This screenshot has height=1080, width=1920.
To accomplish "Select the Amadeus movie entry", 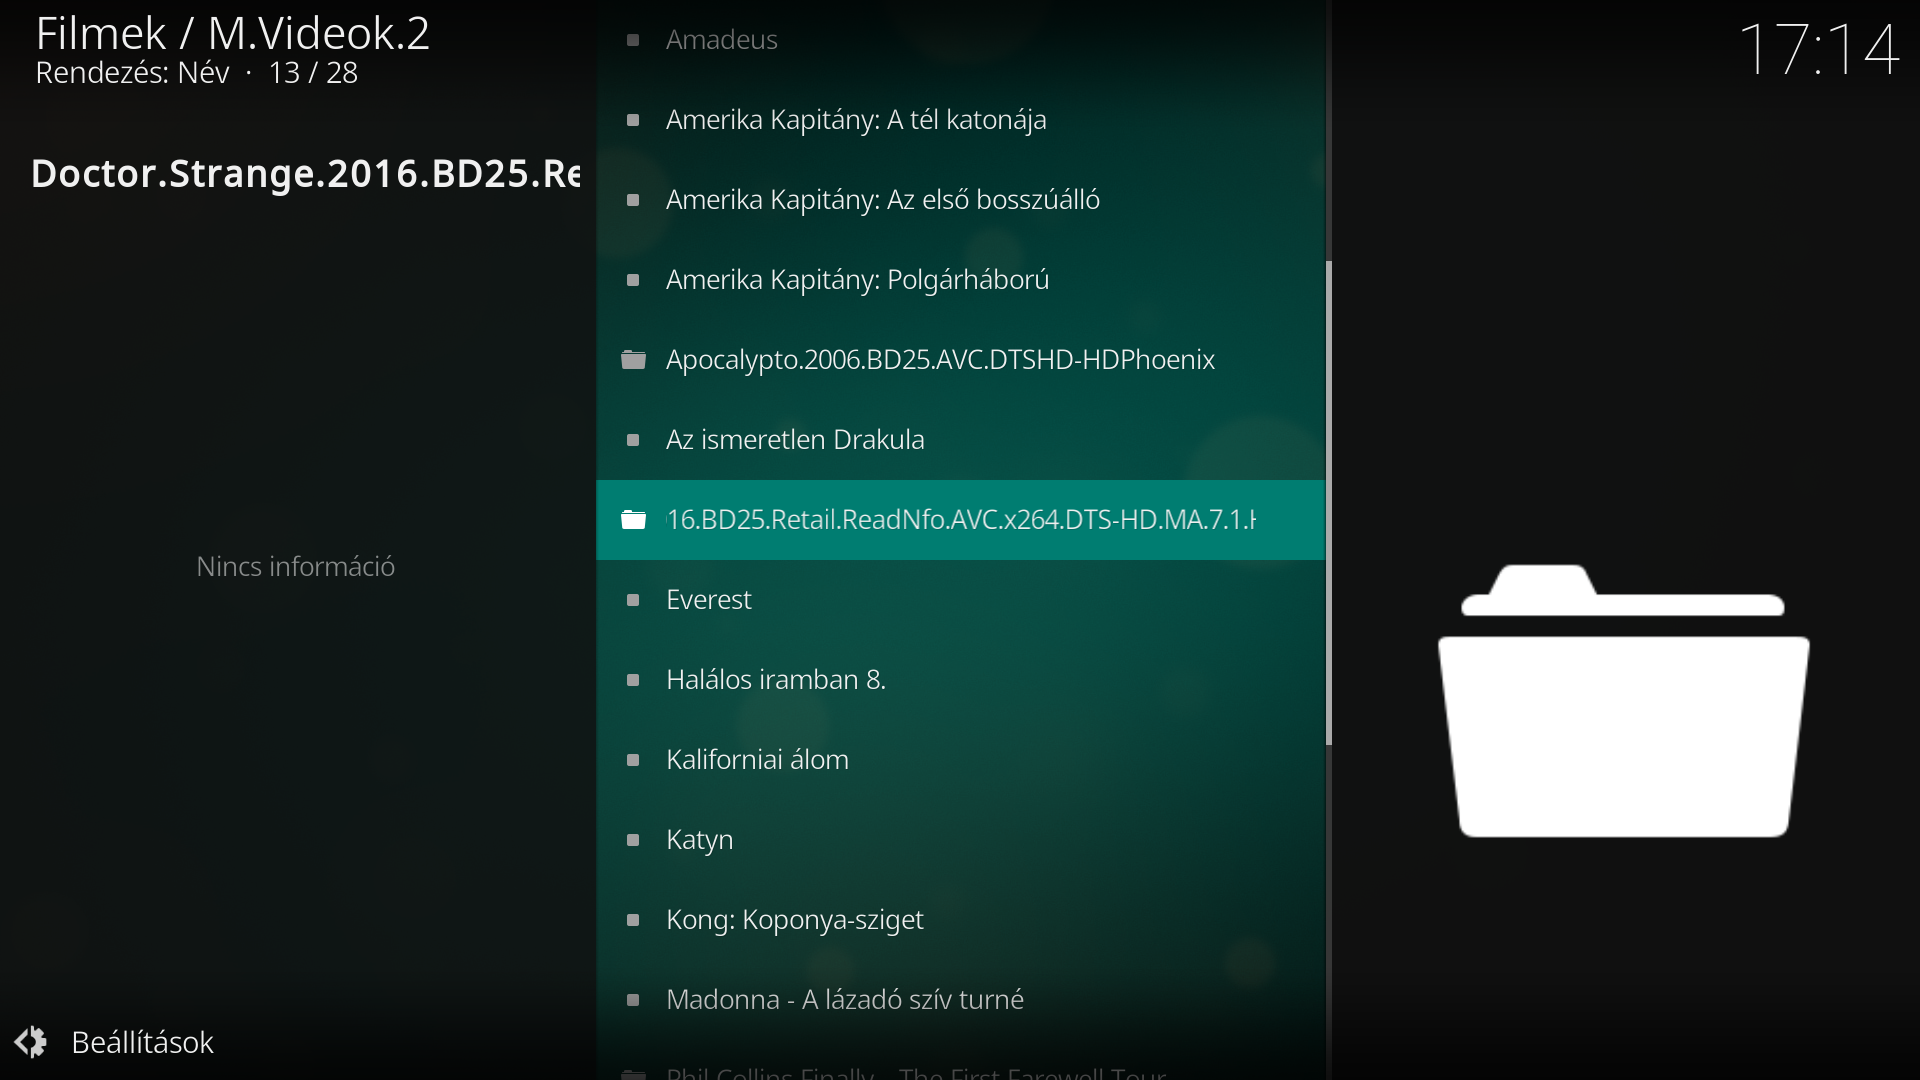I will 960,40.
